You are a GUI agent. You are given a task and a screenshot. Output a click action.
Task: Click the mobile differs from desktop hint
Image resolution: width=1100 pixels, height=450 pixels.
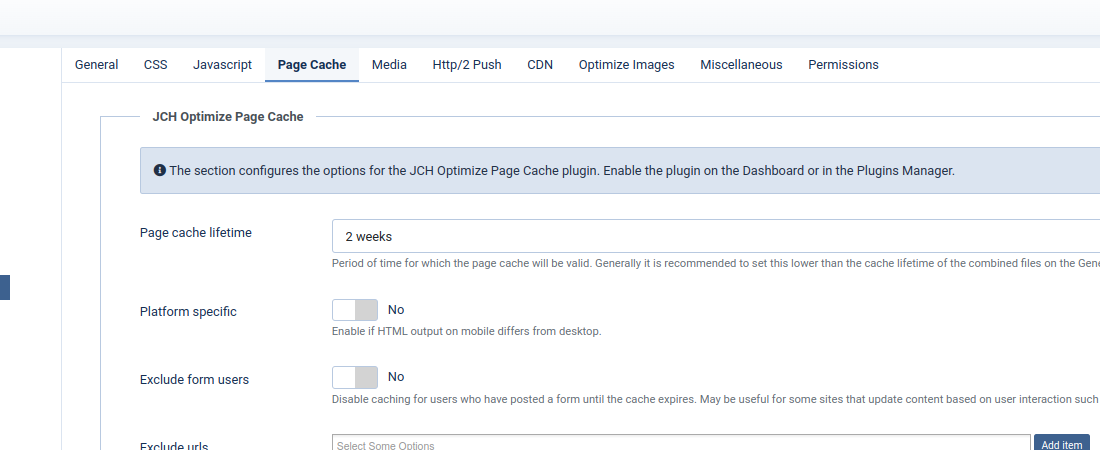(x=467, y=331)
